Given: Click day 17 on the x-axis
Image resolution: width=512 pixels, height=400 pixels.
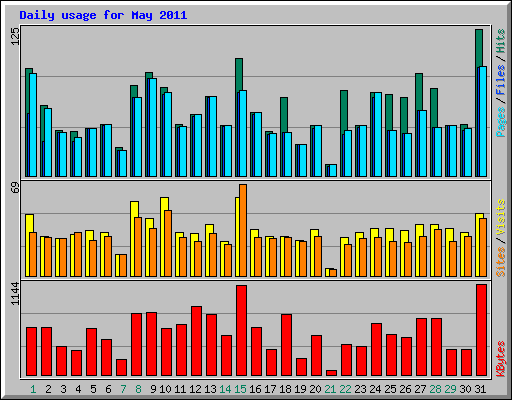Looking at the screenshot, I should 270,389.
